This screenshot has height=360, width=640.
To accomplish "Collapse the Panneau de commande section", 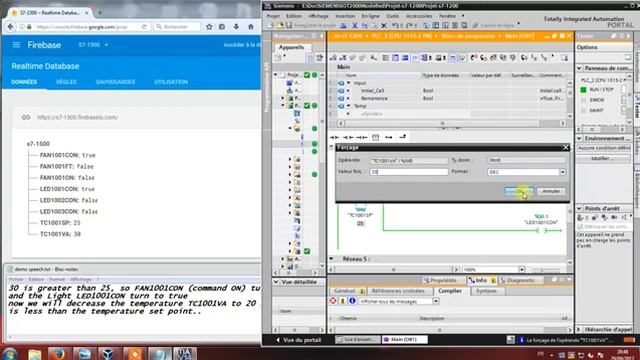I will tap(579, 68).
